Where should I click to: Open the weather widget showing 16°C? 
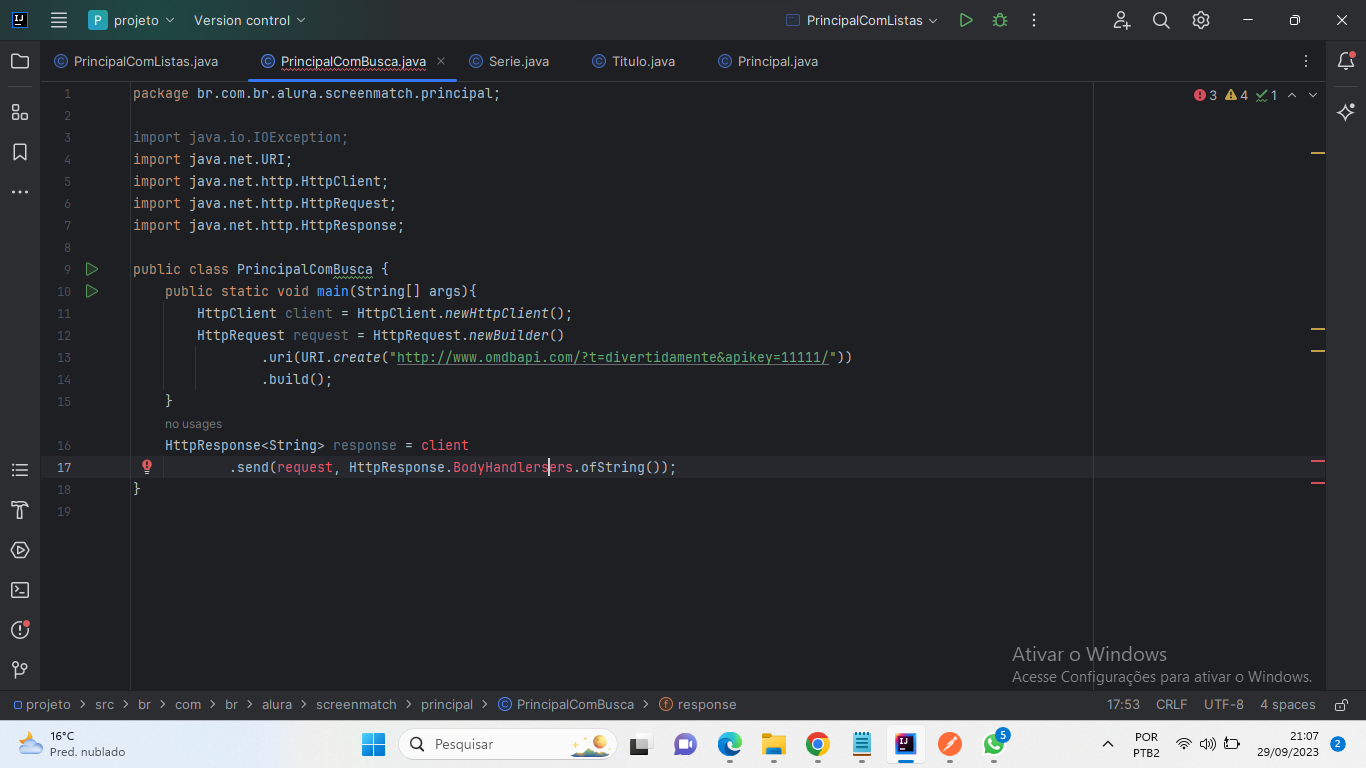(x=72, y=744)
